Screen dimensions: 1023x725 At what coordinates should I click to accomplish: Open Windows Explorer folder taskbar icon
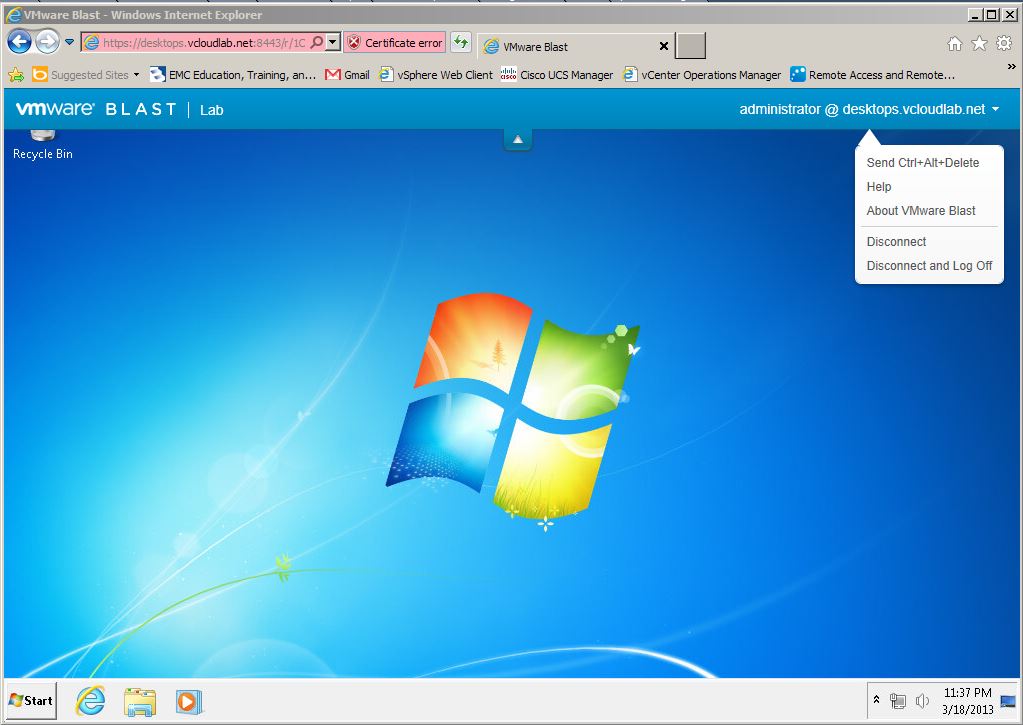click(x=140, y=702)
